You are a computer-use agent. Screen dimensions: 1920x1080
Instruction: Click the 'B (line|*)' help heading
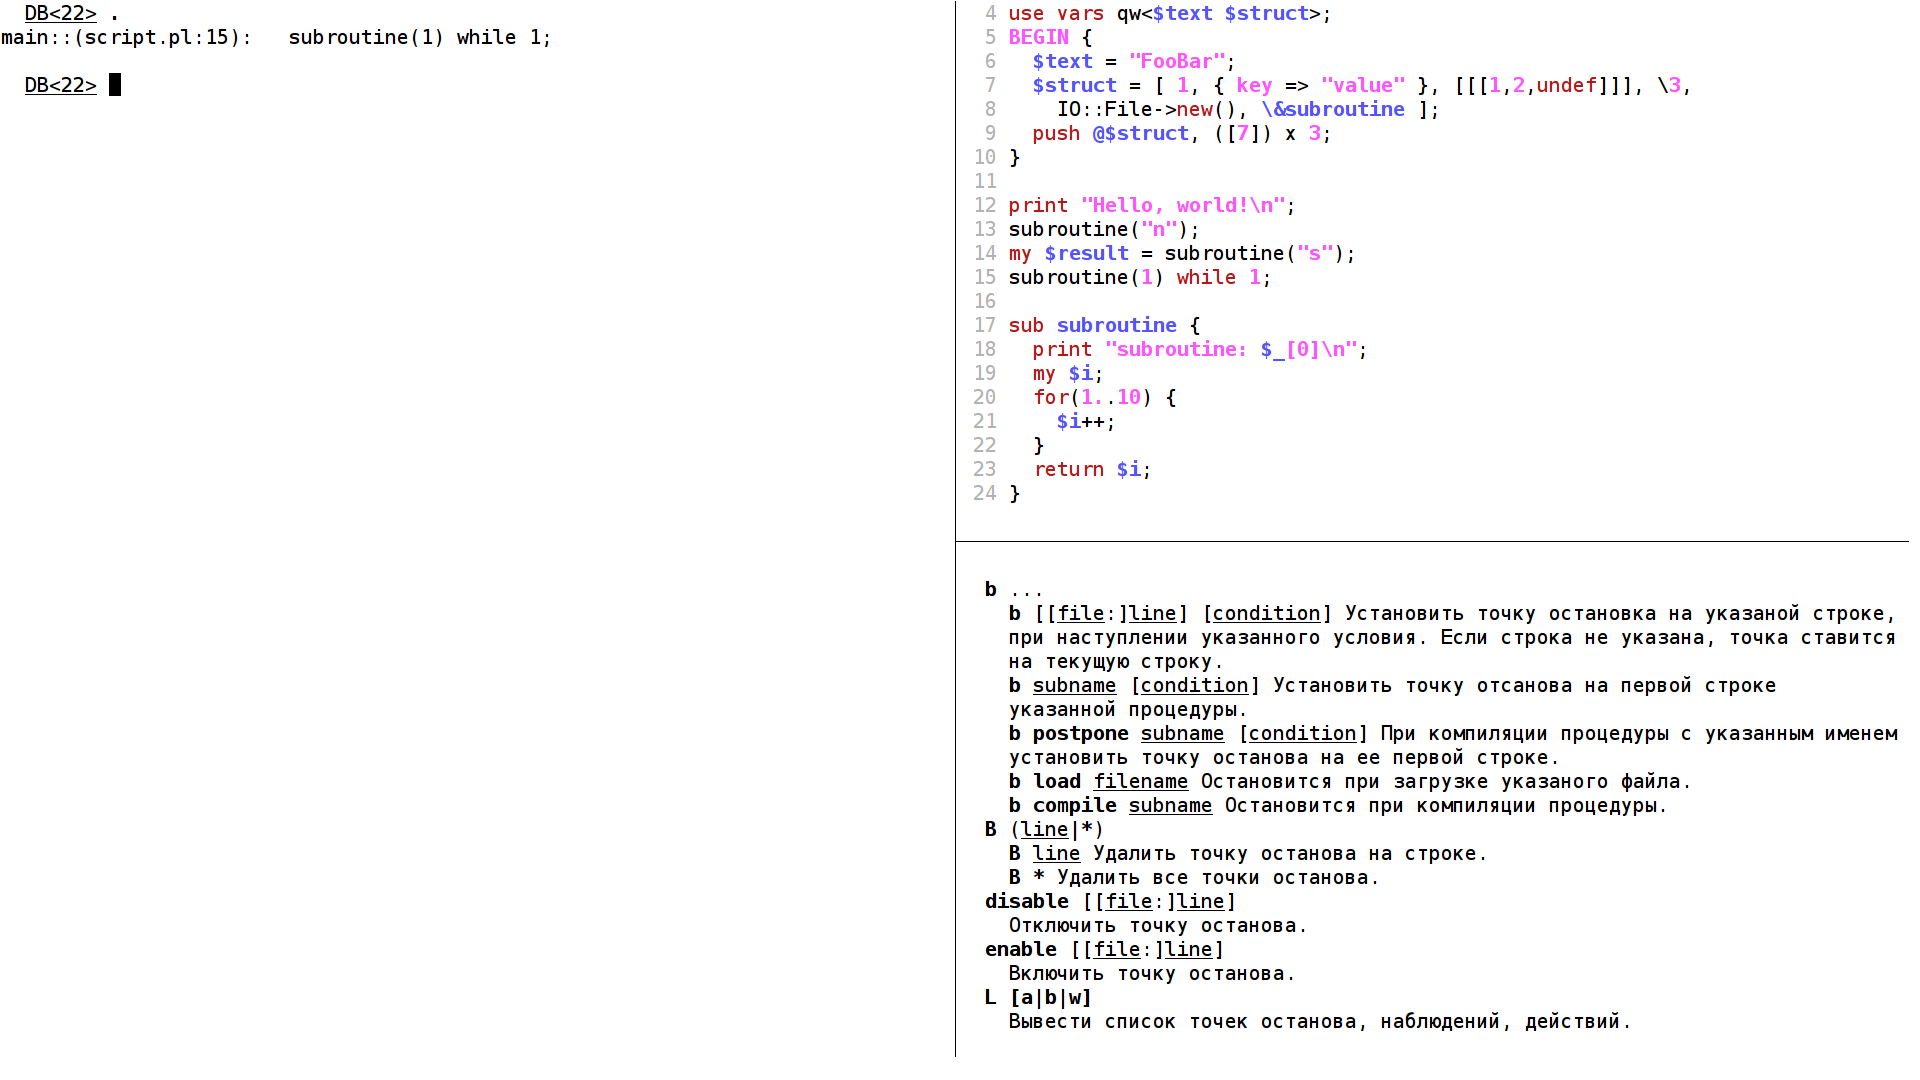click(x=1044, y=829)
